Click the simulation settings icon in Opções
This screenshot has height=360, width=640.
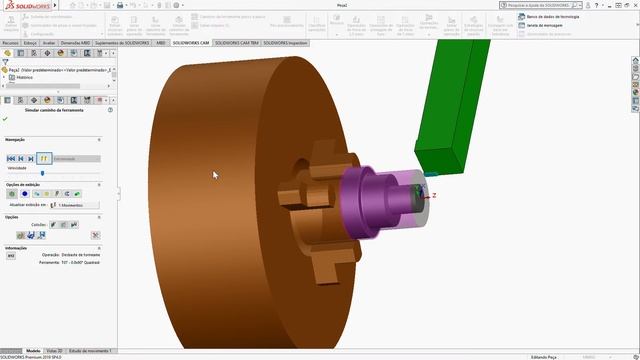coord(96,235)
